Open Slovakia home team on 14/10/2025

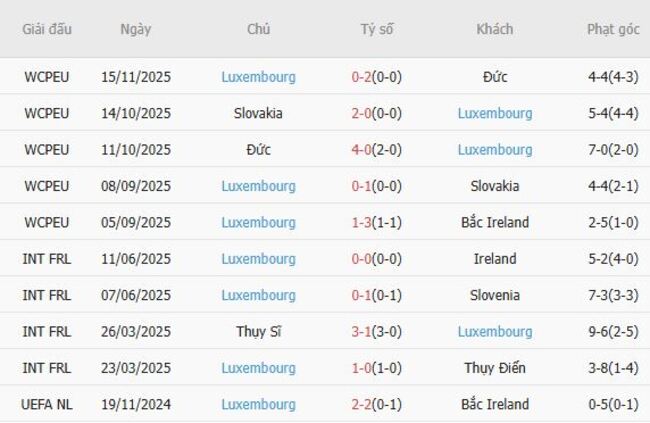pos(258,113)
